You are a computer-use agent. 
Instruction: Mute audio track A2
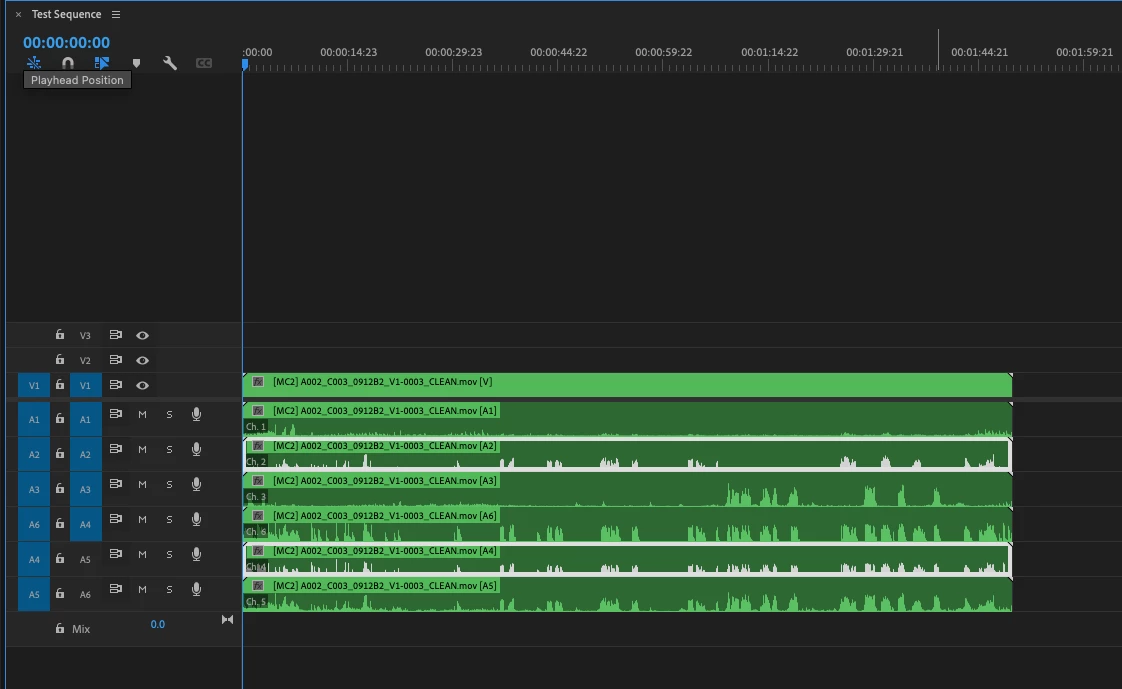(142, 449)
